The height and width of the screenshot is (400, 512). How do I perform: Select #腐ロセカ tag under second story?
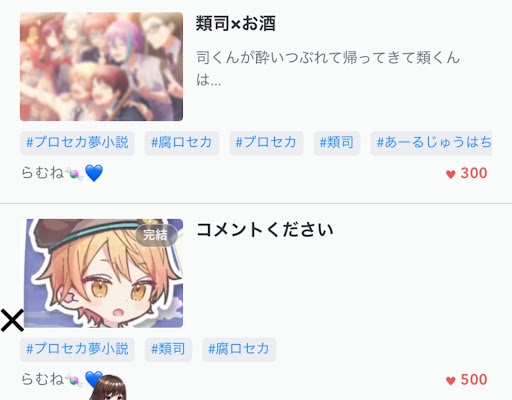239,349
